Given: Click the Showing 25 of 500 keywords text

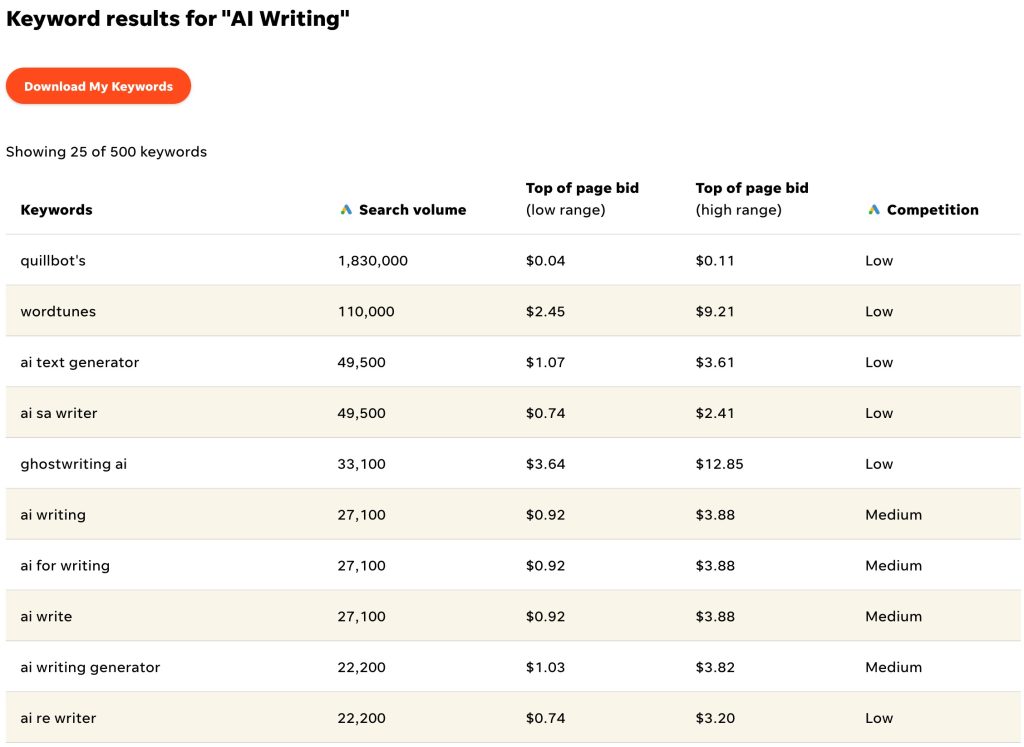Looking at the screenshot, I should pyautogui.click(x=106, y=152).
